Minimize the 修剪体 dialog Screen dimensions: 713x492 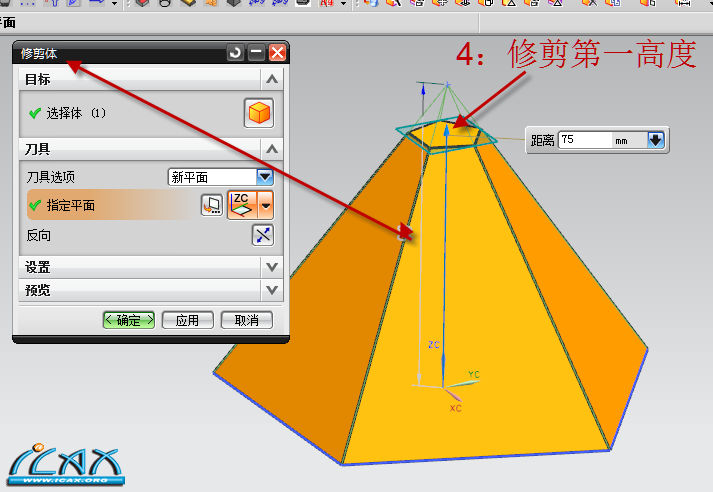(x=256, y=53)
